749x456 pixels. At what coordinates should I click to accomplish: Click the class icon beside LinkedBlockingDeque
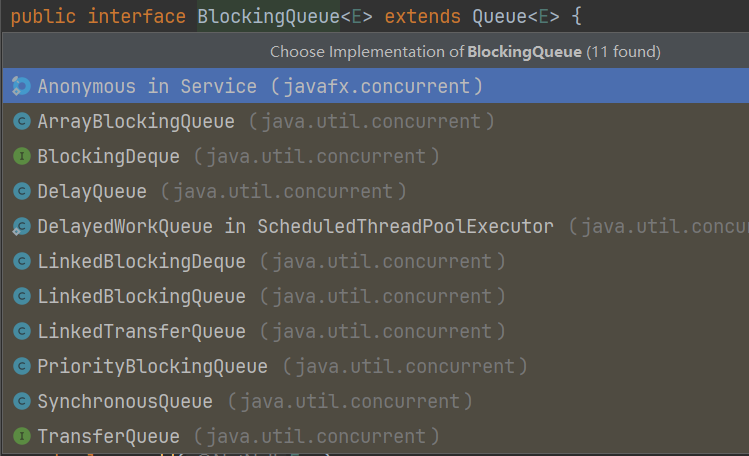click(x=21, y=262)
